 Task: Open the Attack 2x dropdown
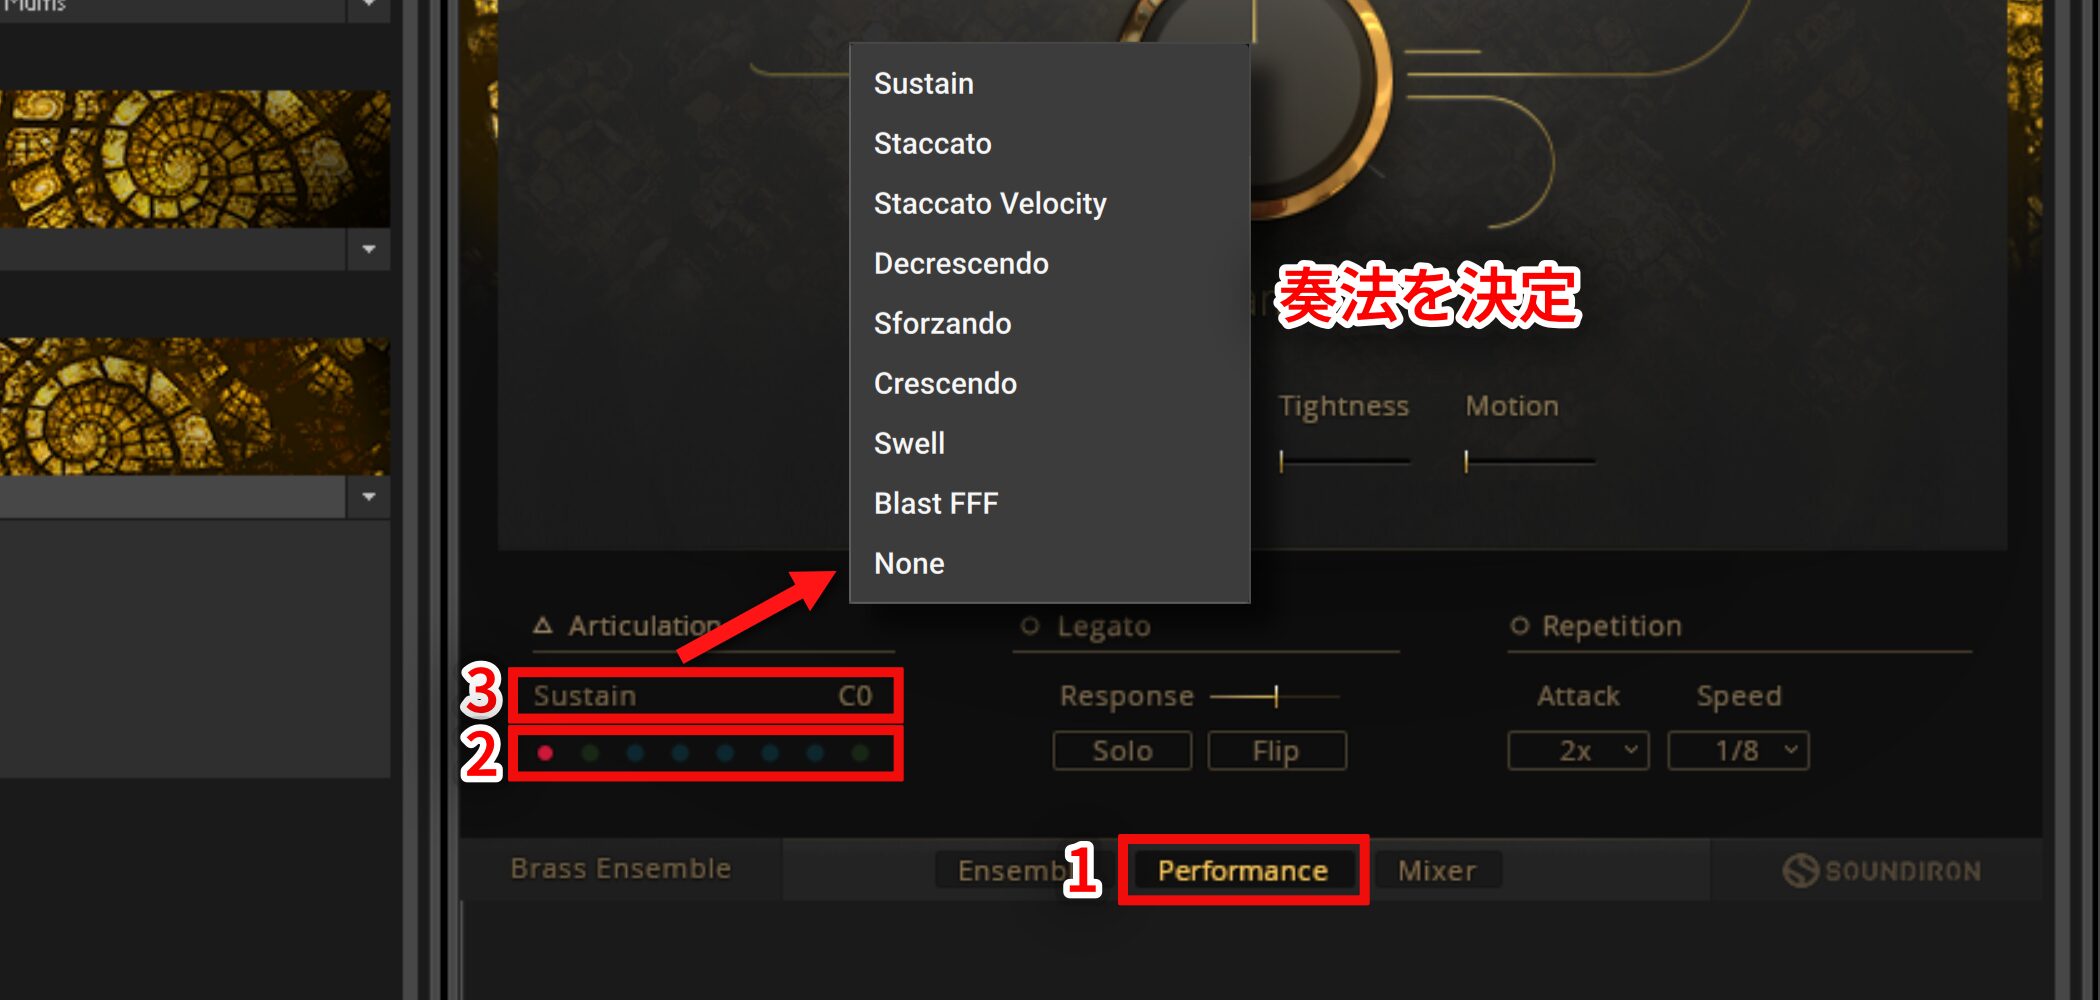(x=1578, y=750)
